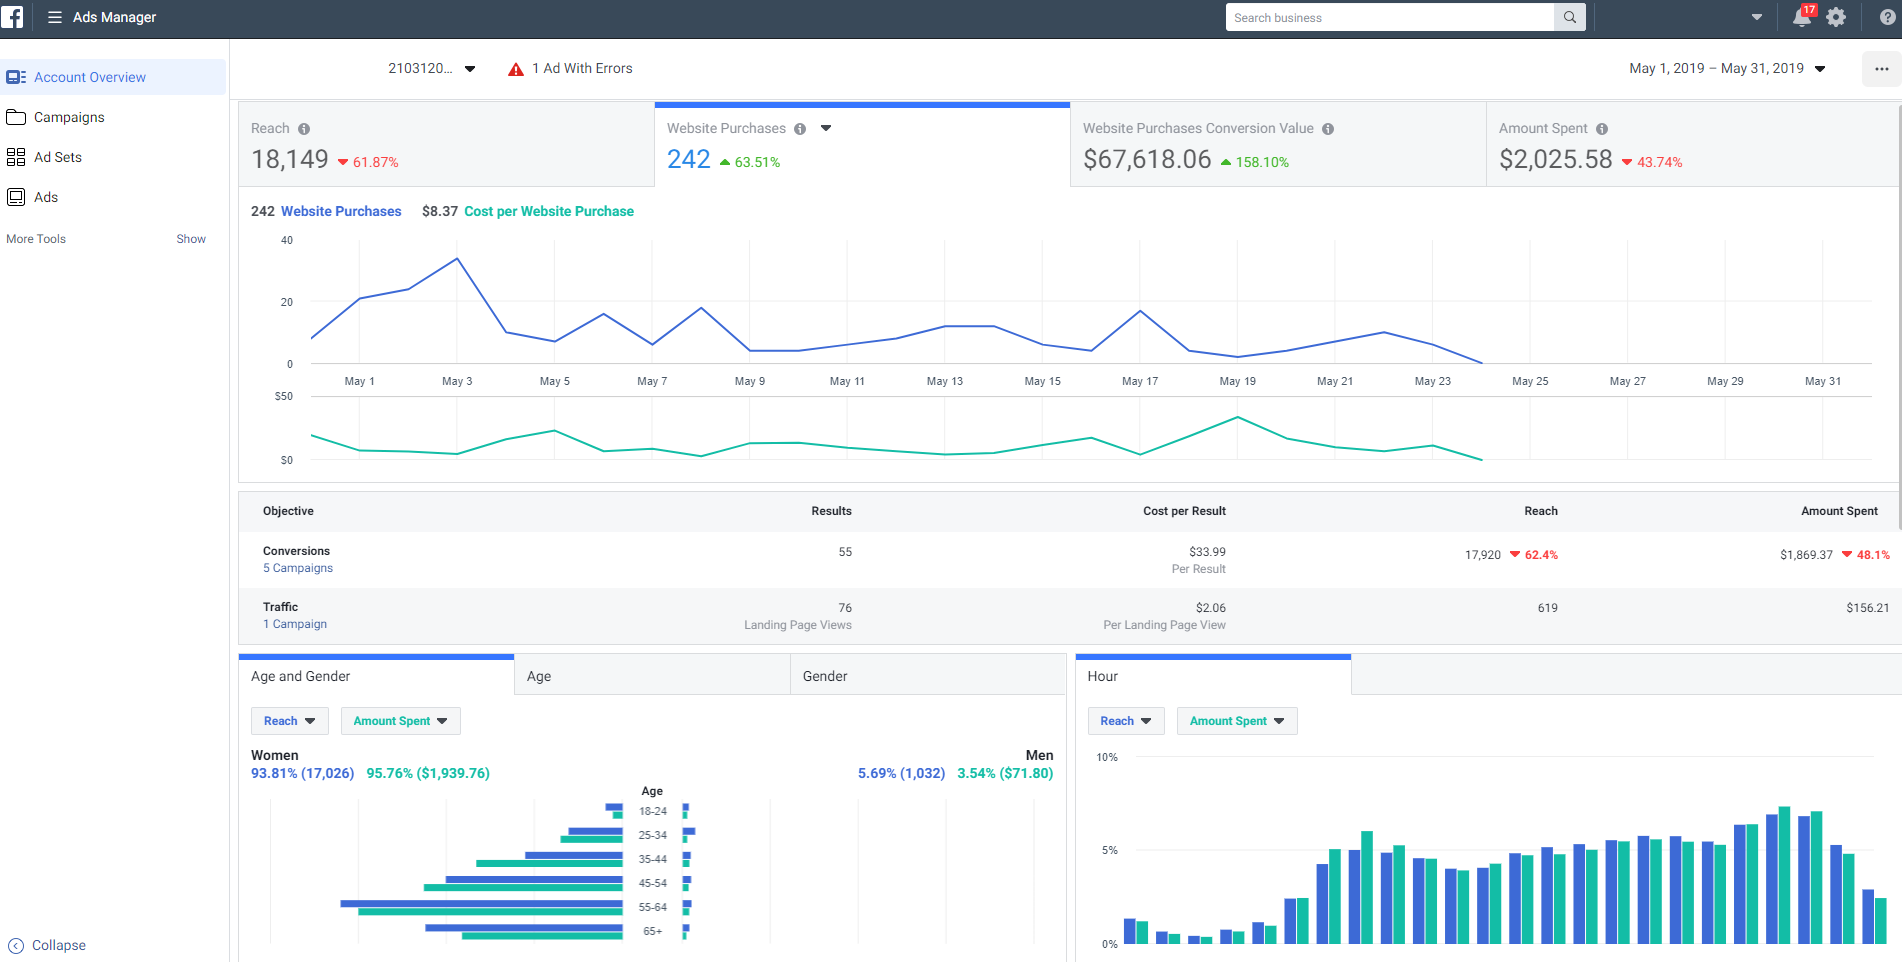
Task: Open the three-dots more options button
Action: tap(1881, 69)
